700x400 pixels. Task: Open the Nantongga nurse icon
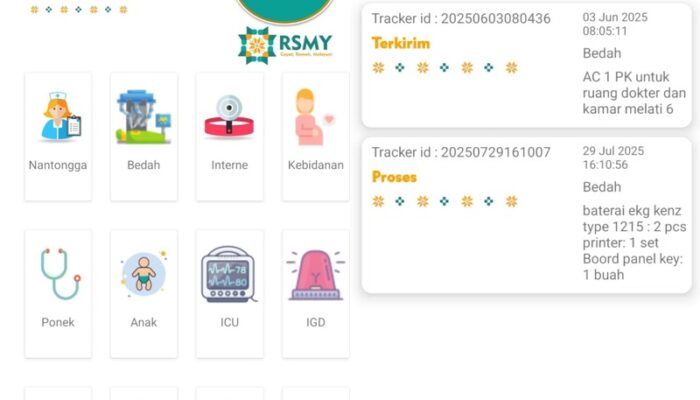pos(58,117)
